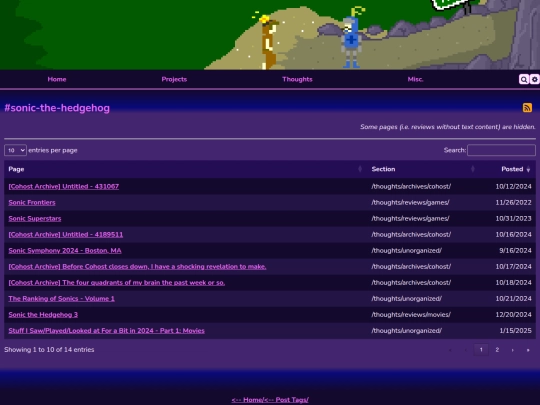Click the Showing 1 to 10 of 14 entries text
The image size is (540, 405).
[x=49, y=350]
